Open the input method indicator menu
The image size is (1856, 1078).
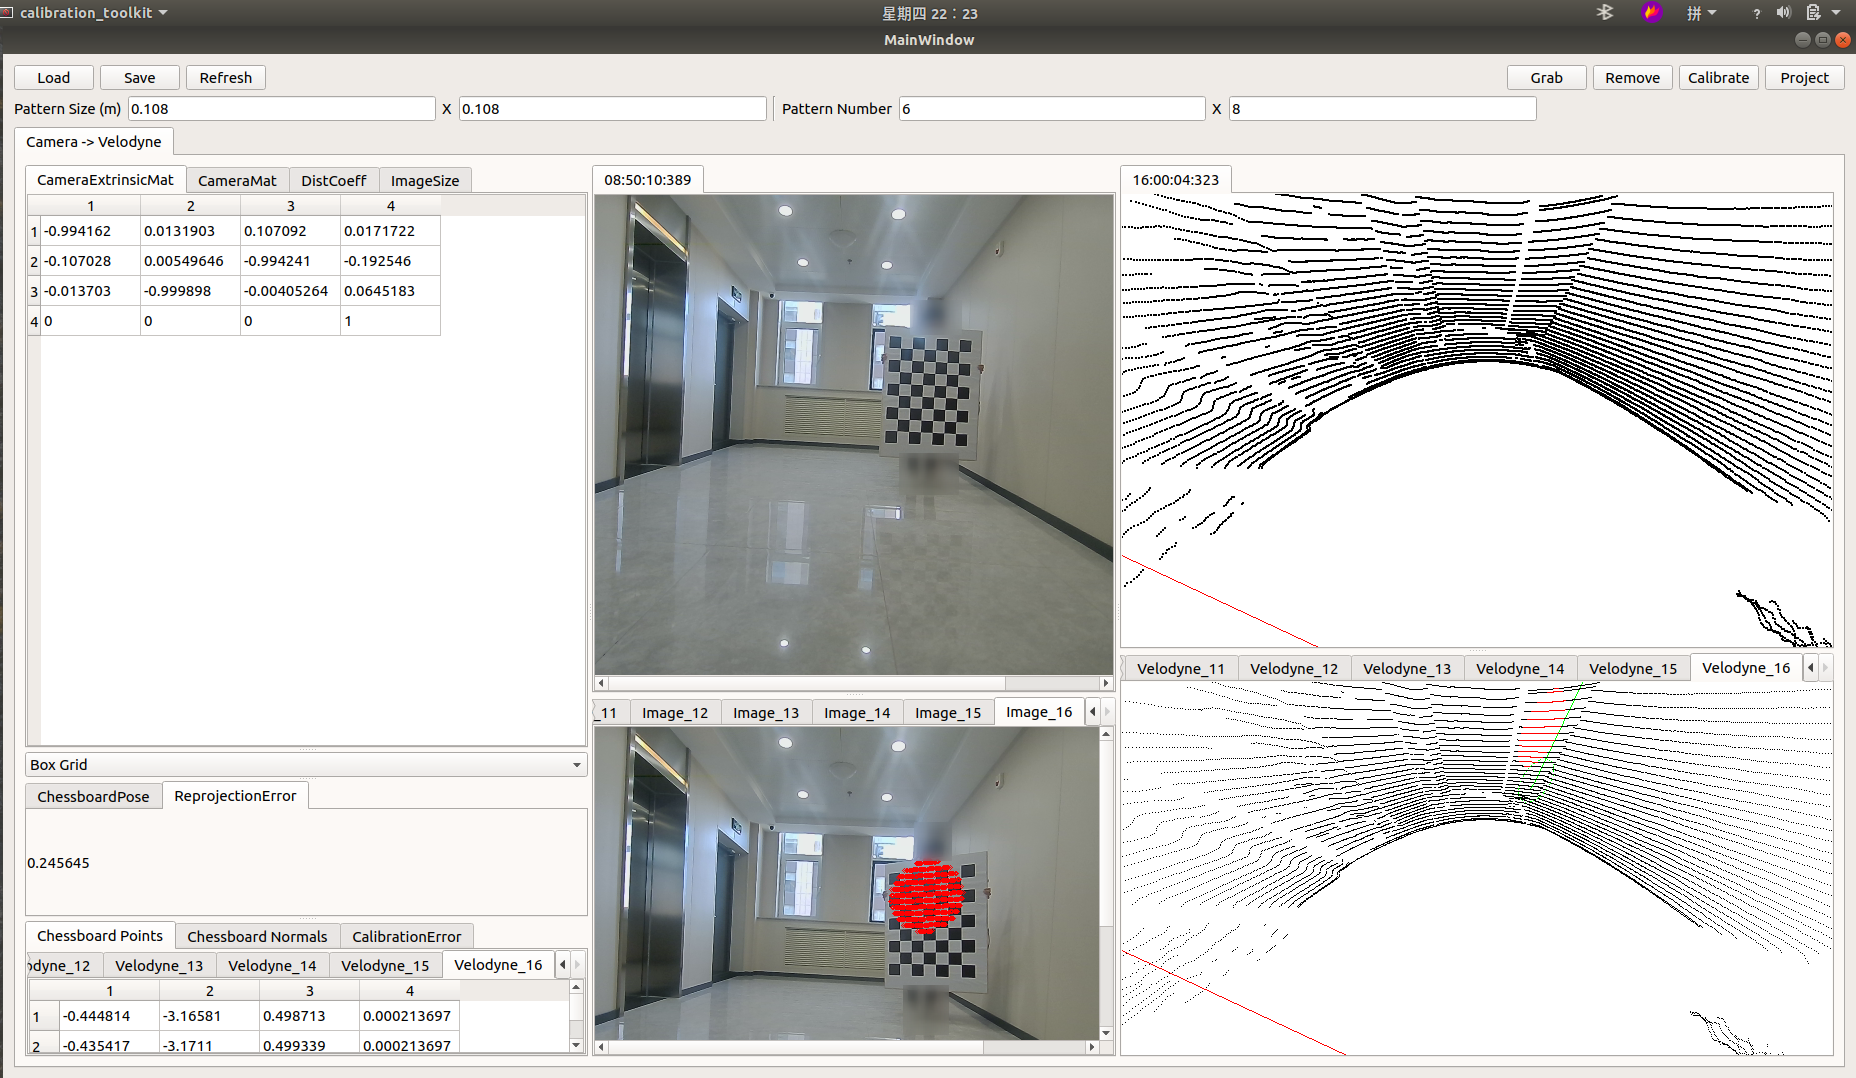click(x=1701, y=13)
